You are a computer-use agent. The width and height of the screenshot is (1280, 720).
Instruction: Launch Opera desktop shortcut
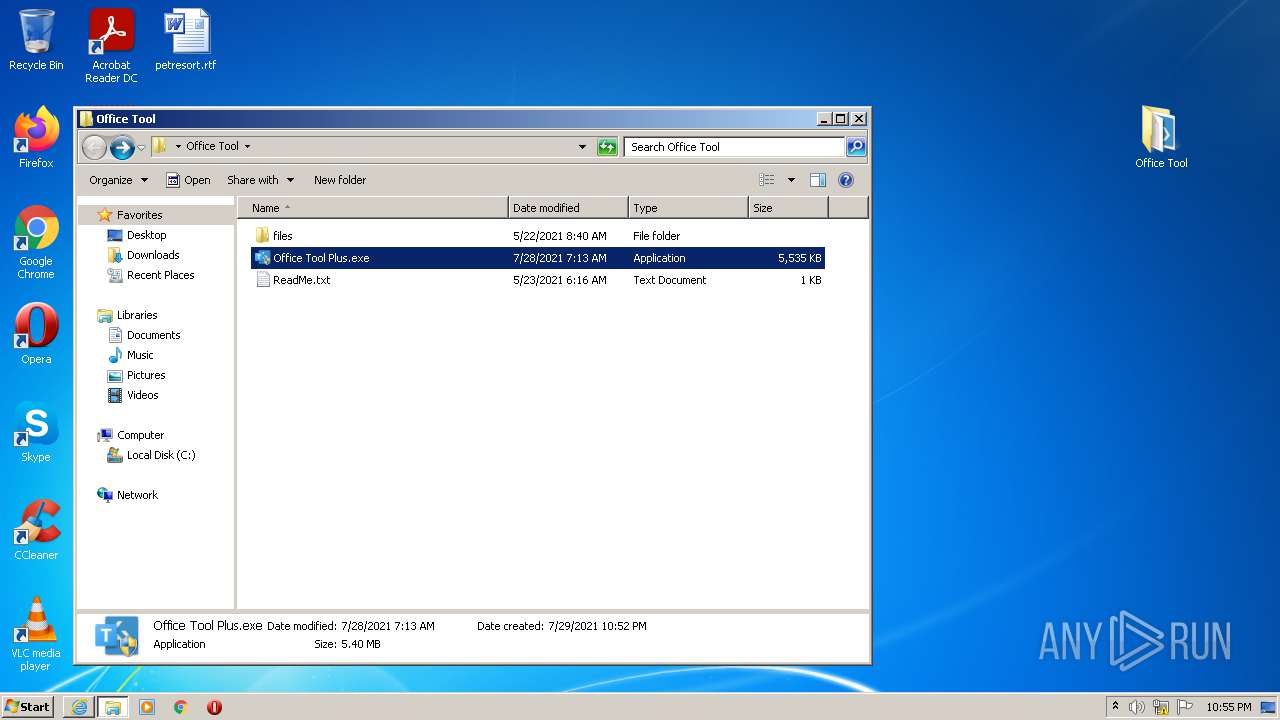(x=36, y=333)
